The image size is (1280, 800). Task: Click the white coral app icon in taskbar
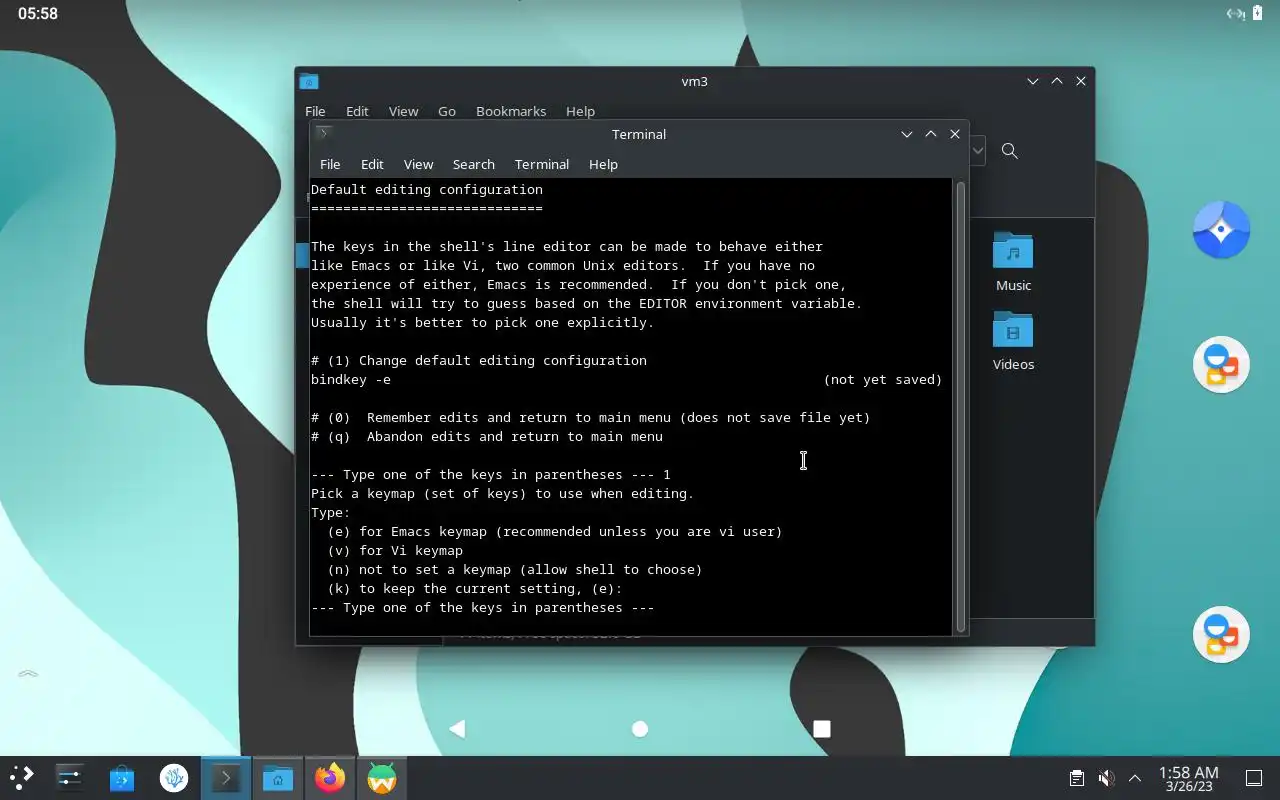[174, 778]
